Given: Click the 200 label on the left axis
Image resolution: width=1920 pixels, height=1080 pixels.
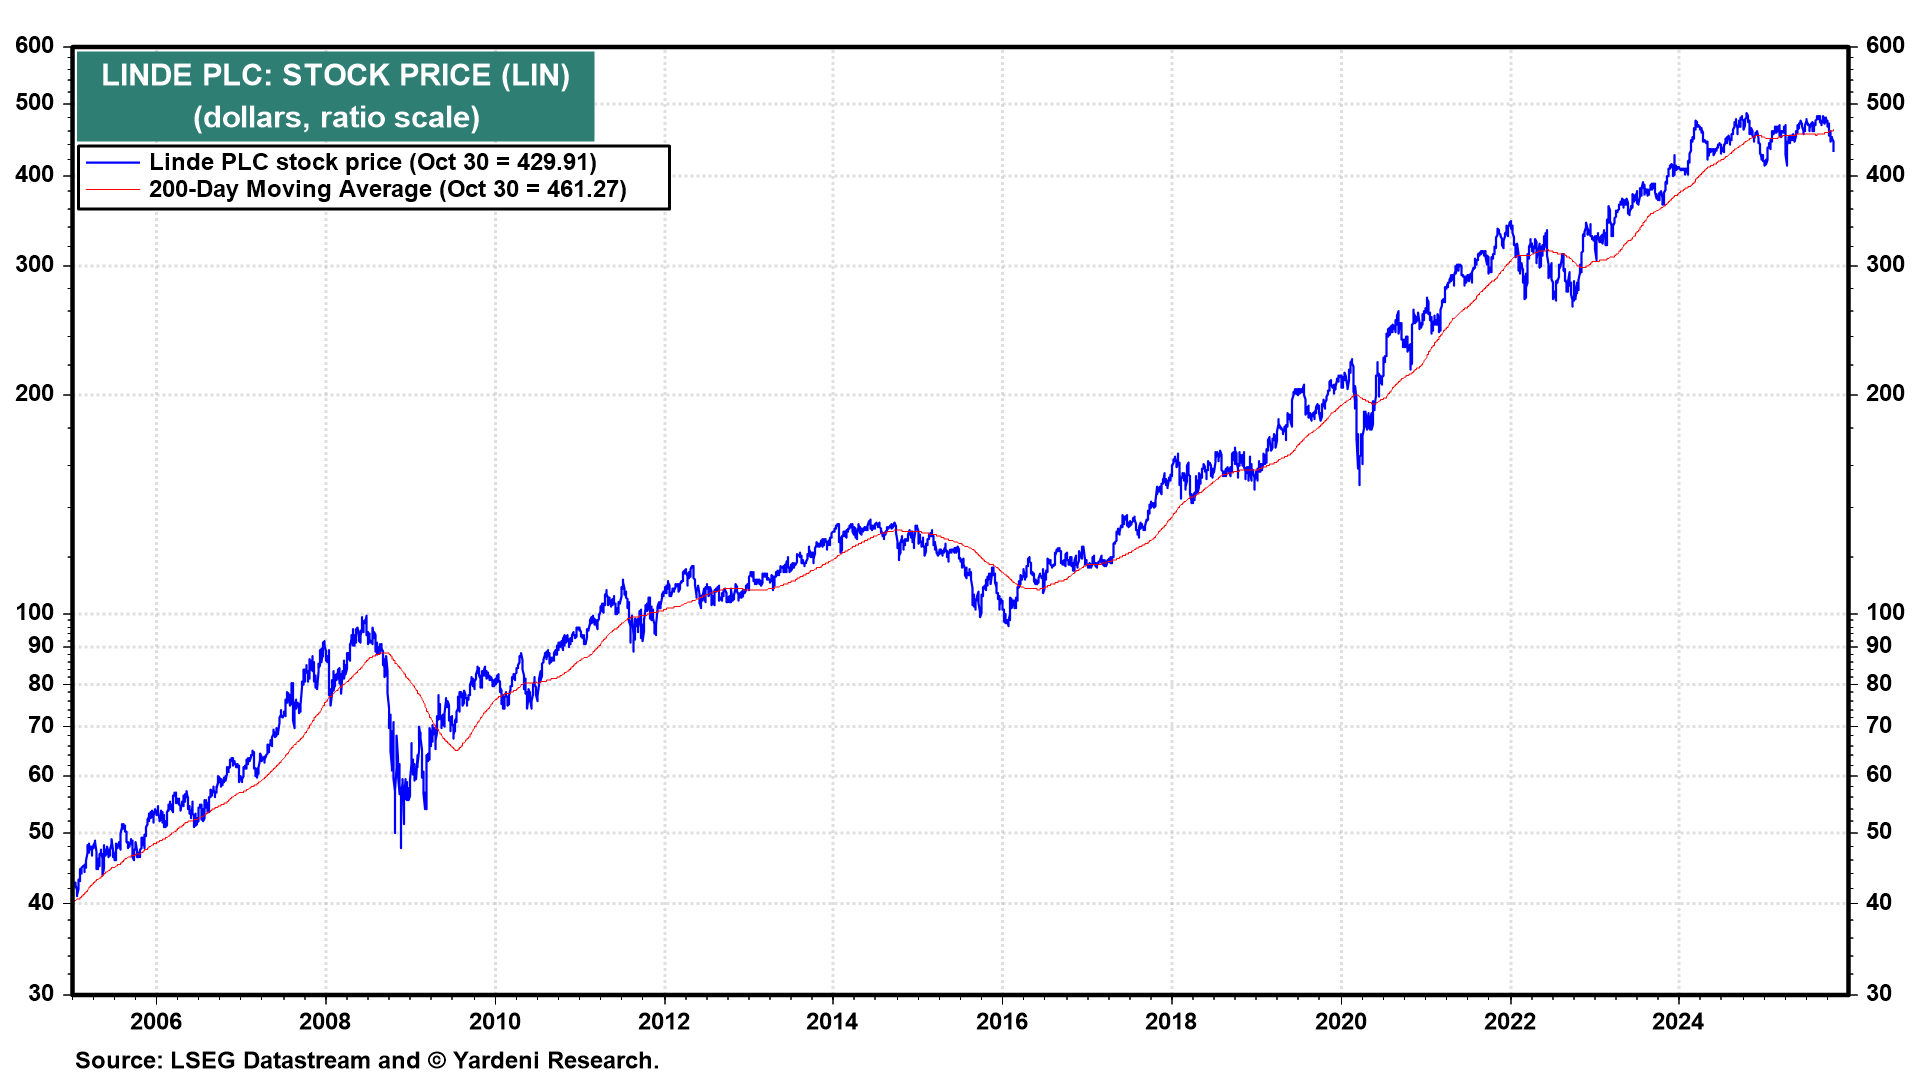Looking at the screenshot, I should click(x=35, y=393).
